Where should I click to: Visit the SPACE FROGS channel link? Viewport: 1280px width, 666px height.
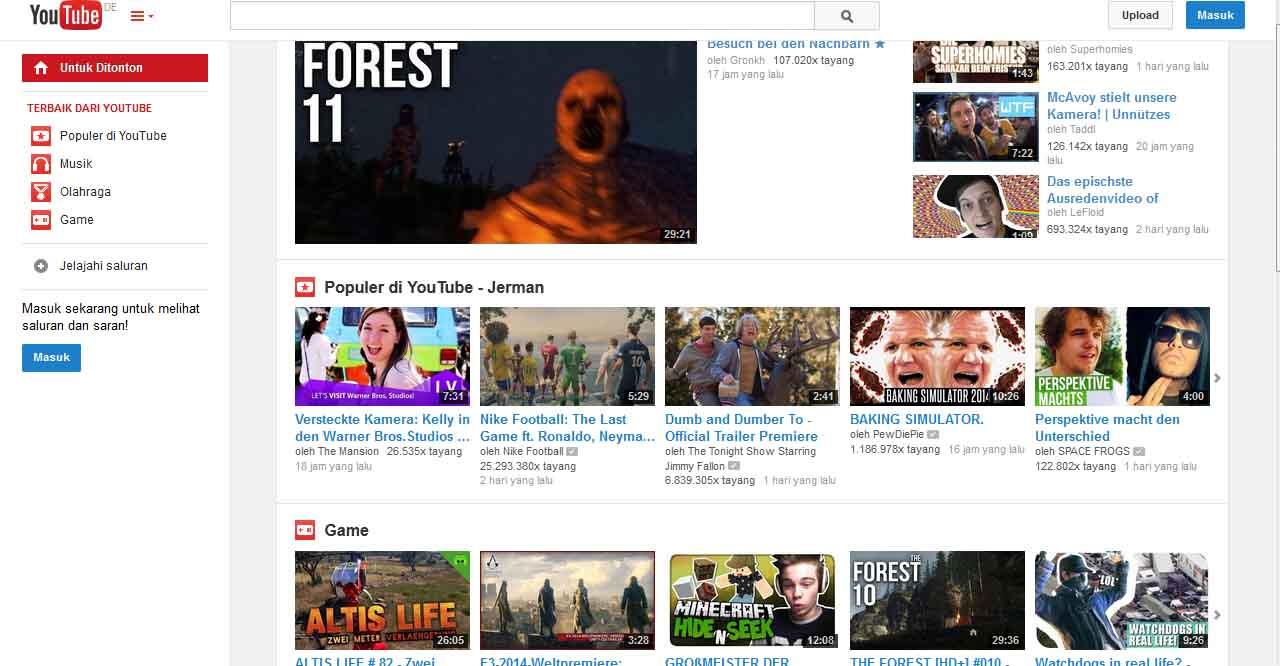(x=1094, y=452)
